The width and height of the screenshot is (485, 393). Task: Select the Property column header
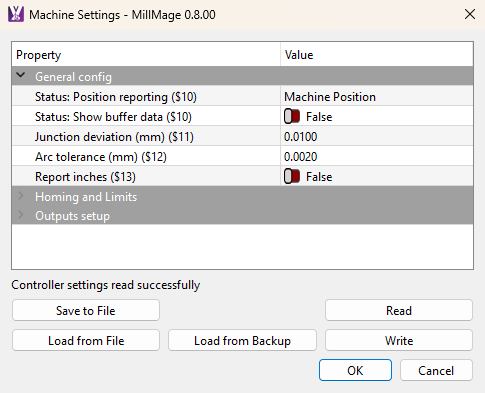click(146, 55)
